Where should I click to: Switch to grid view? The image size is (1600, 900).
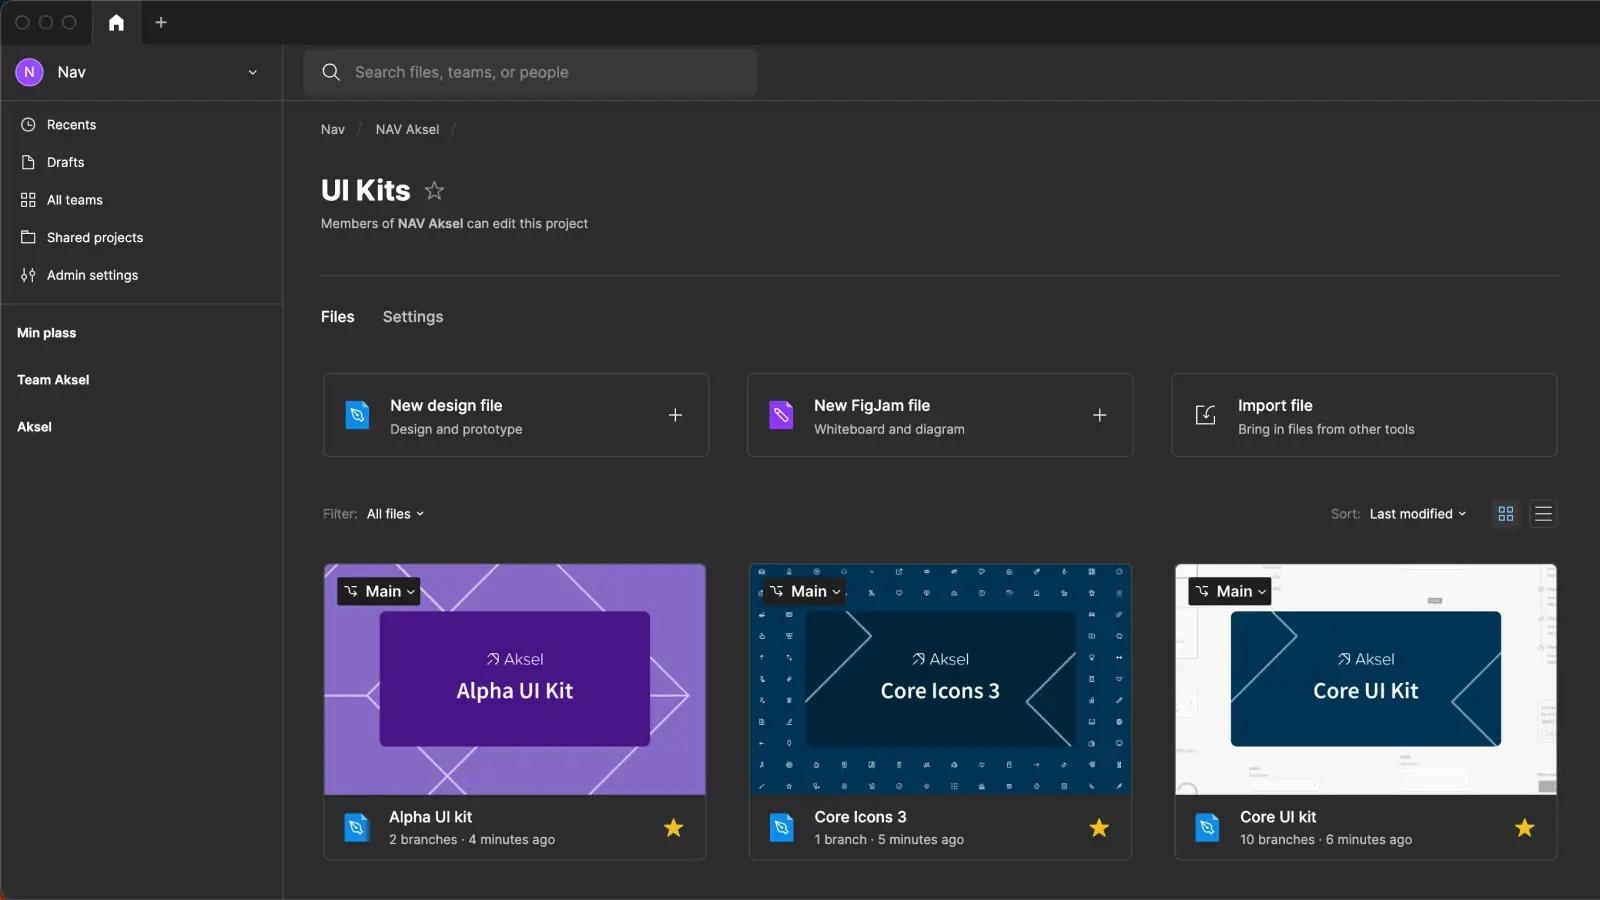[1506, 514]
